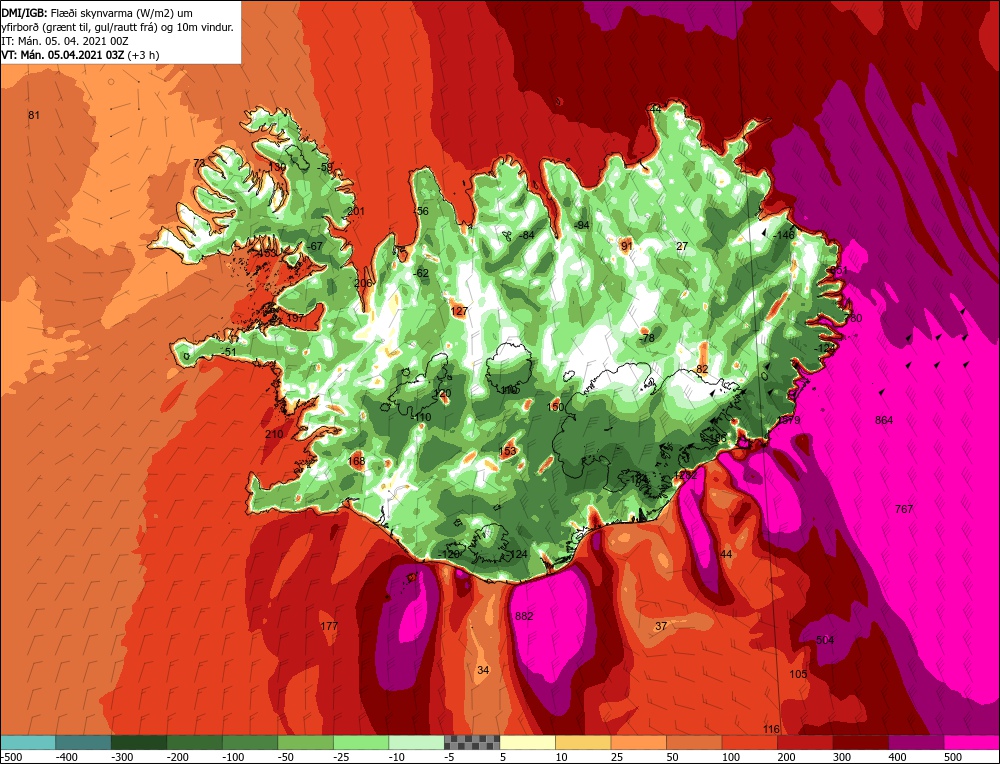Click the value '-84' in the north
The height and width of the screenshot is (764, 1000).
click(x=526, y=235)
